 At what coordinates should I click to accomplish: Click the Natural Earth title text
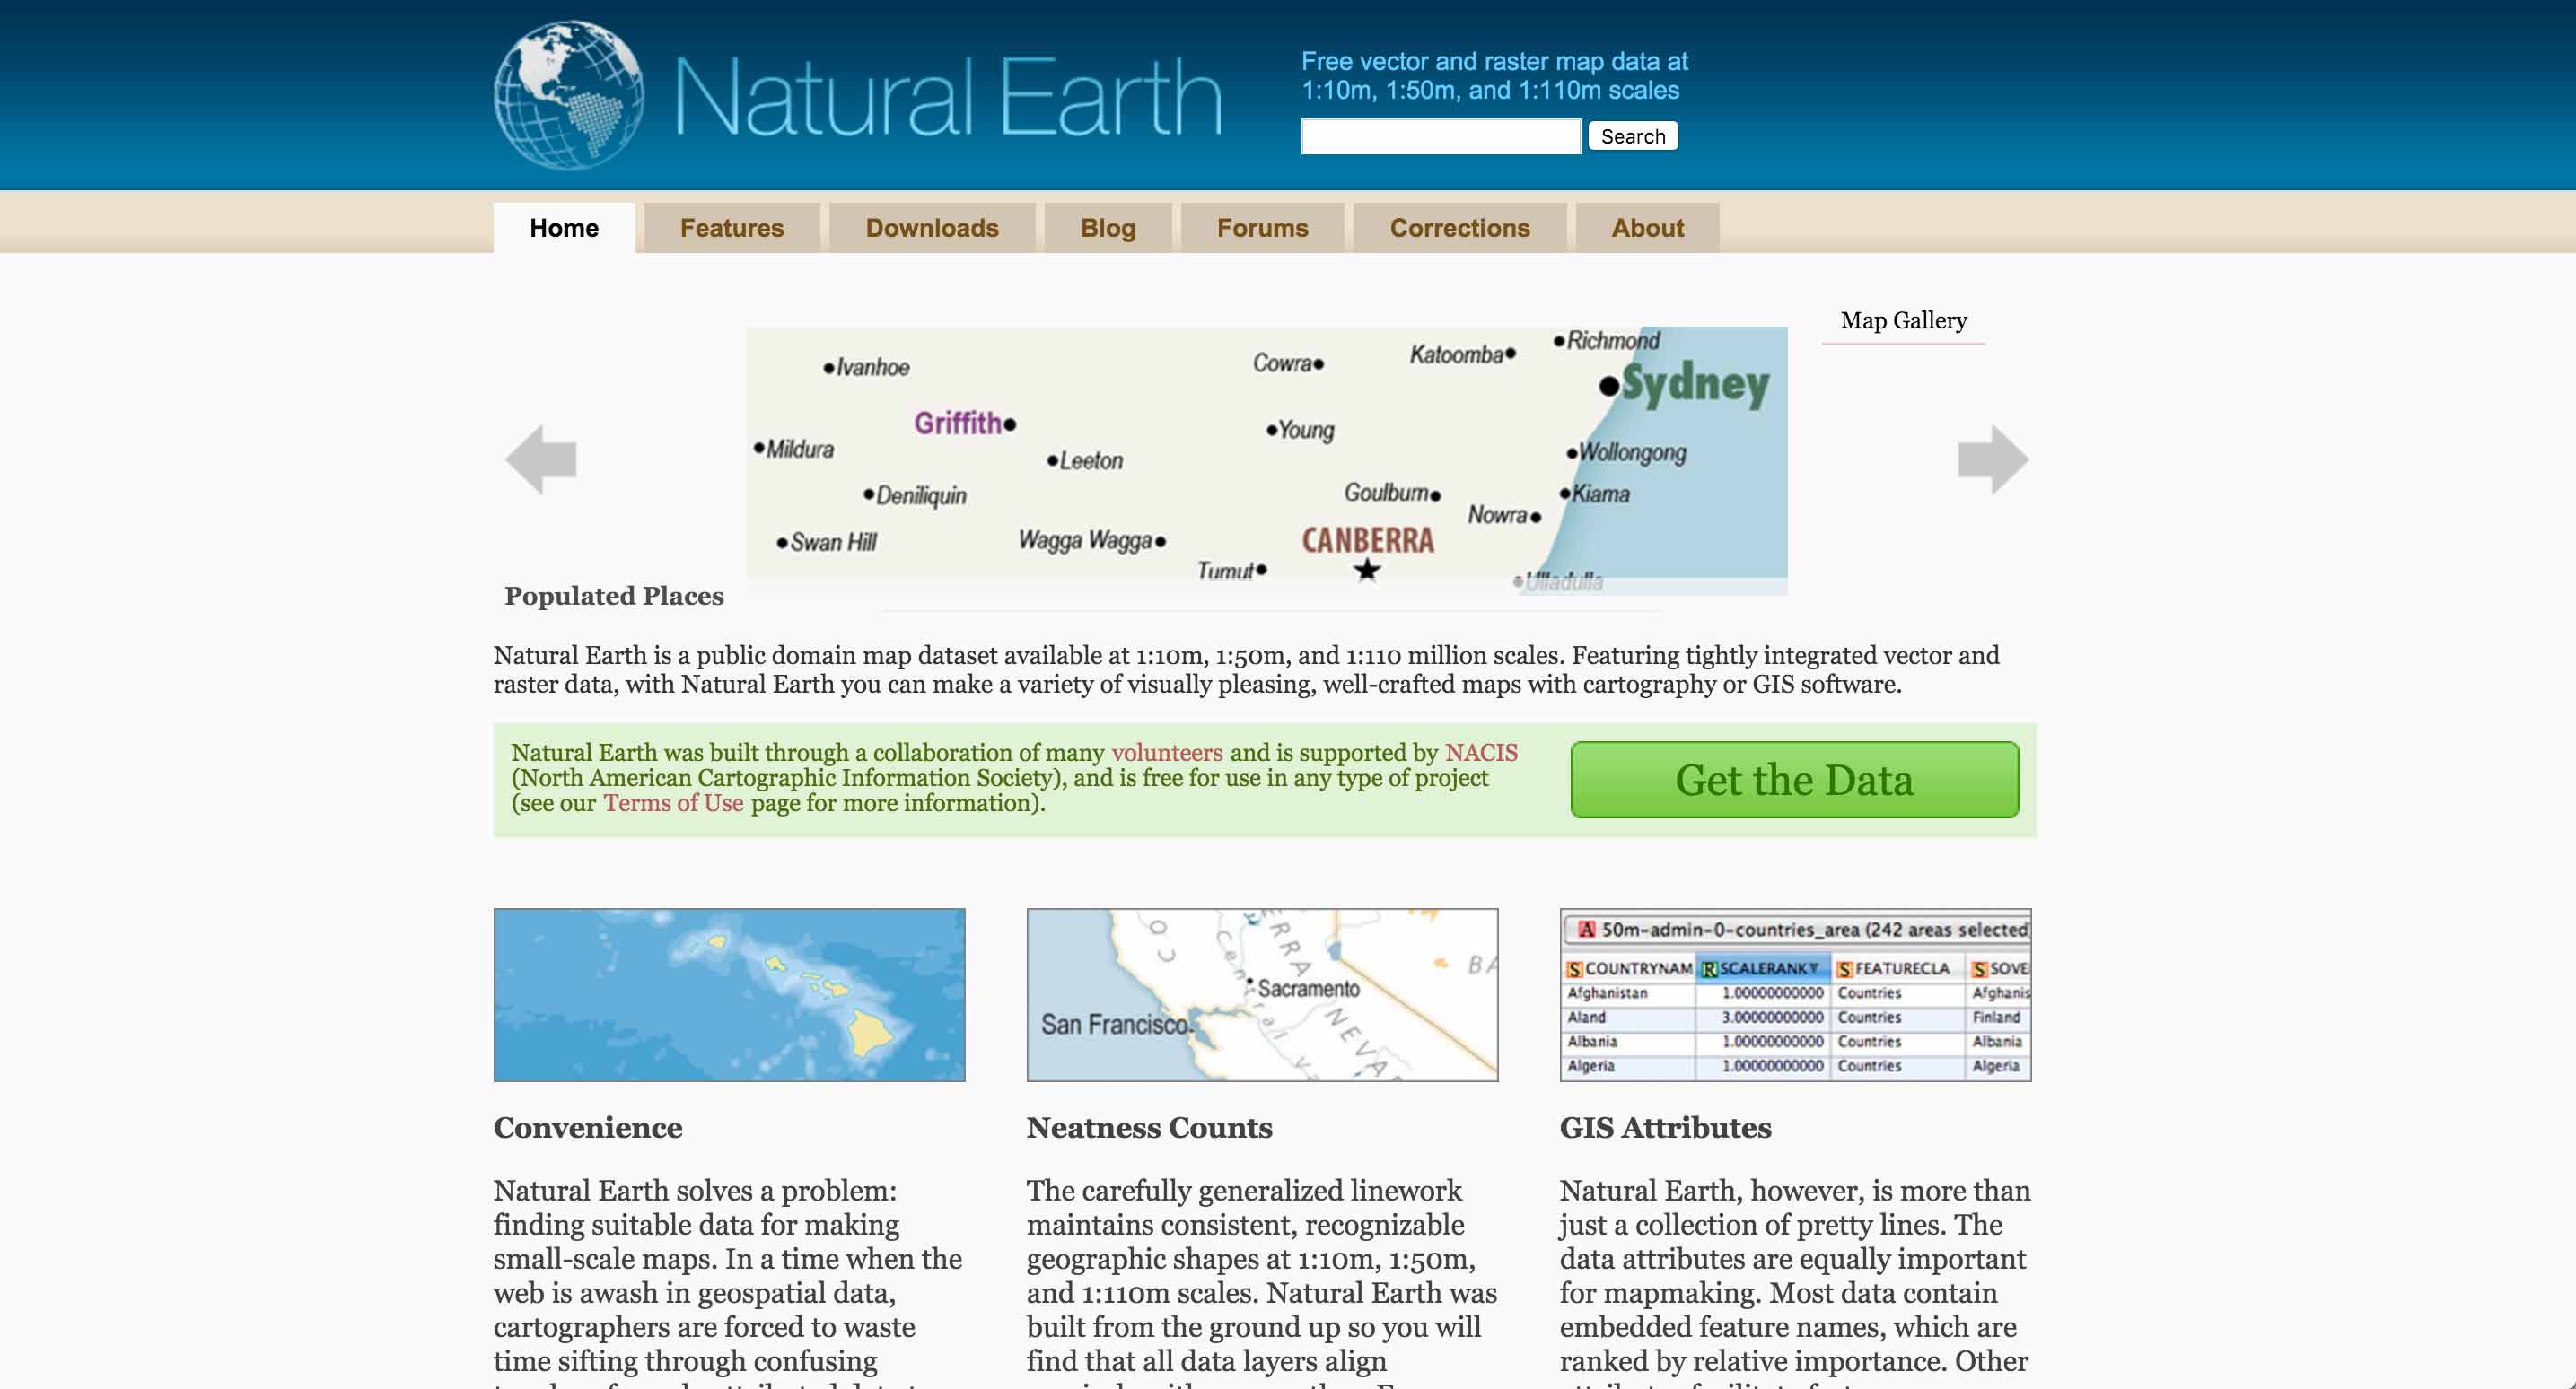pos(948,97)
